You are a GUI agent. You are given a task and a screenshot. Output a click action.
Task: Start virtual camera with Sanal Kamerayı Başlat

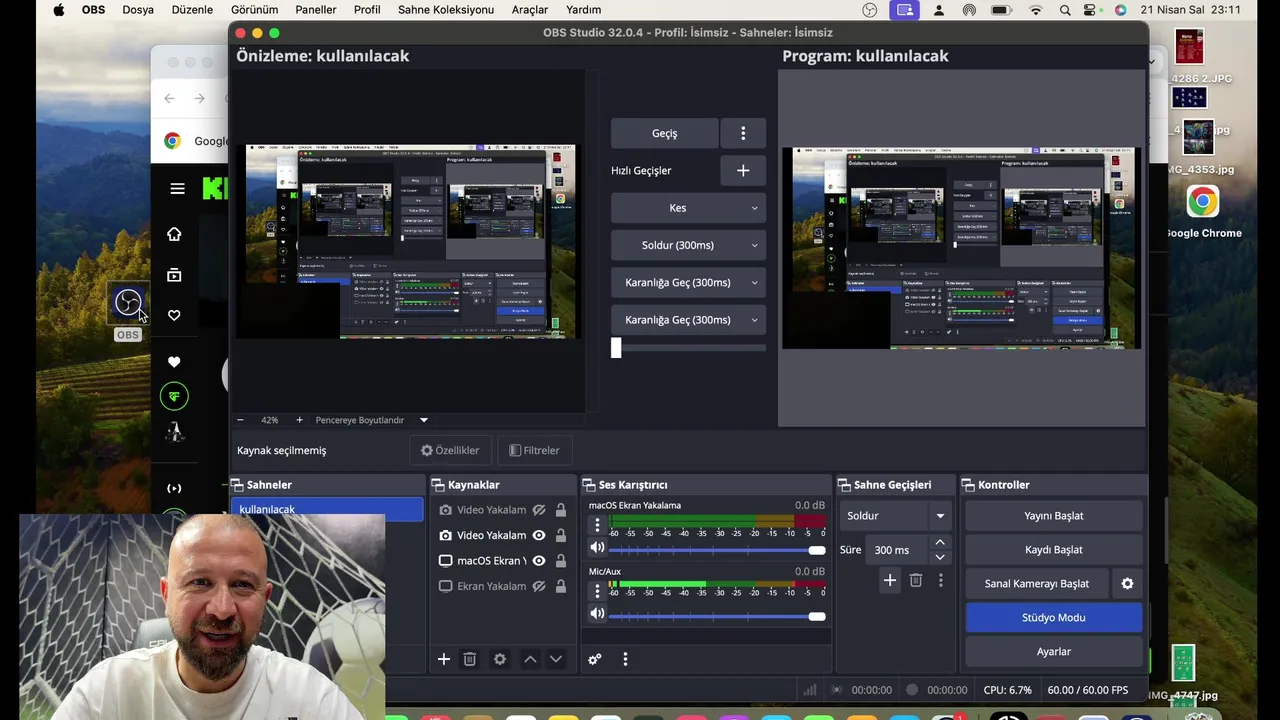(x=1037, y=584)
